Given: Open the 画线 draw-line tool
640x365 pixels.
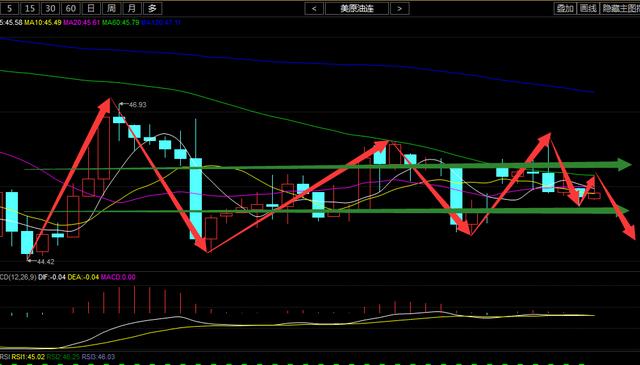Looking at the screenshot, I should (588, 8).
